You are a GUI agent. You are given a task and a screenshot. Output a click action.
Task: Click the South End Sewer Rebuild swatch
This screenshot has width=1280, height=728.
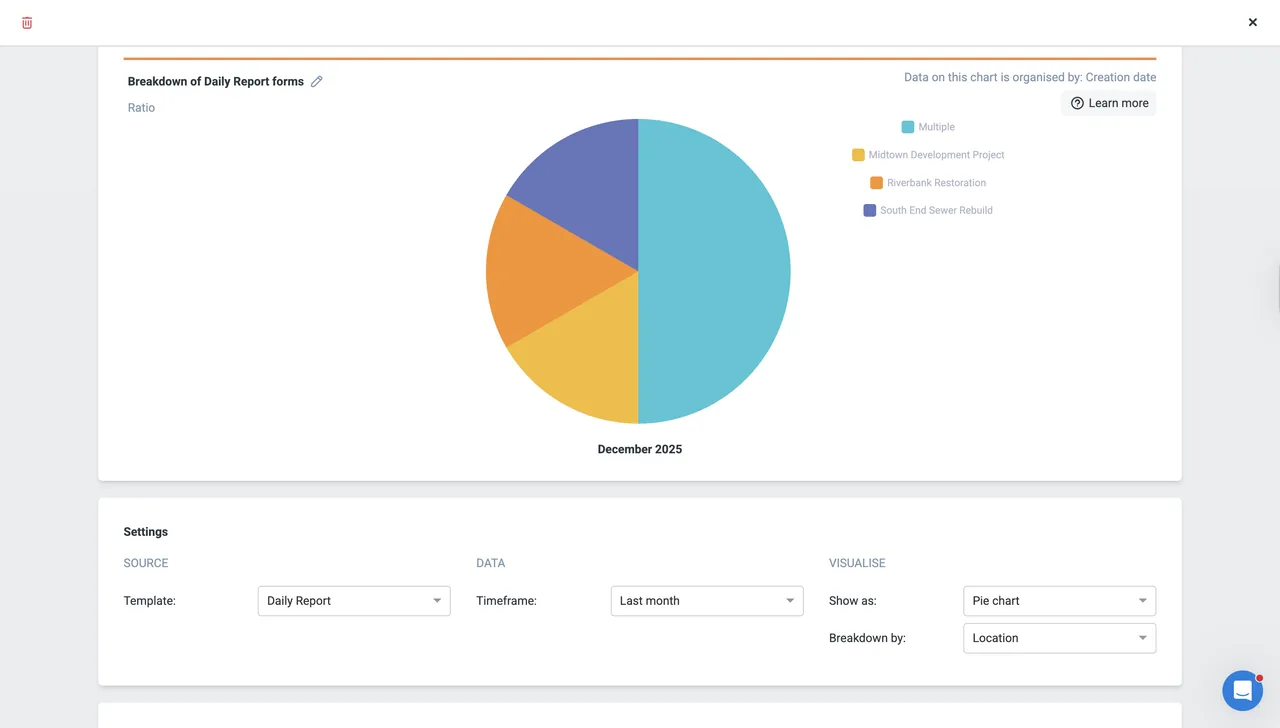(x=870, y=210)
